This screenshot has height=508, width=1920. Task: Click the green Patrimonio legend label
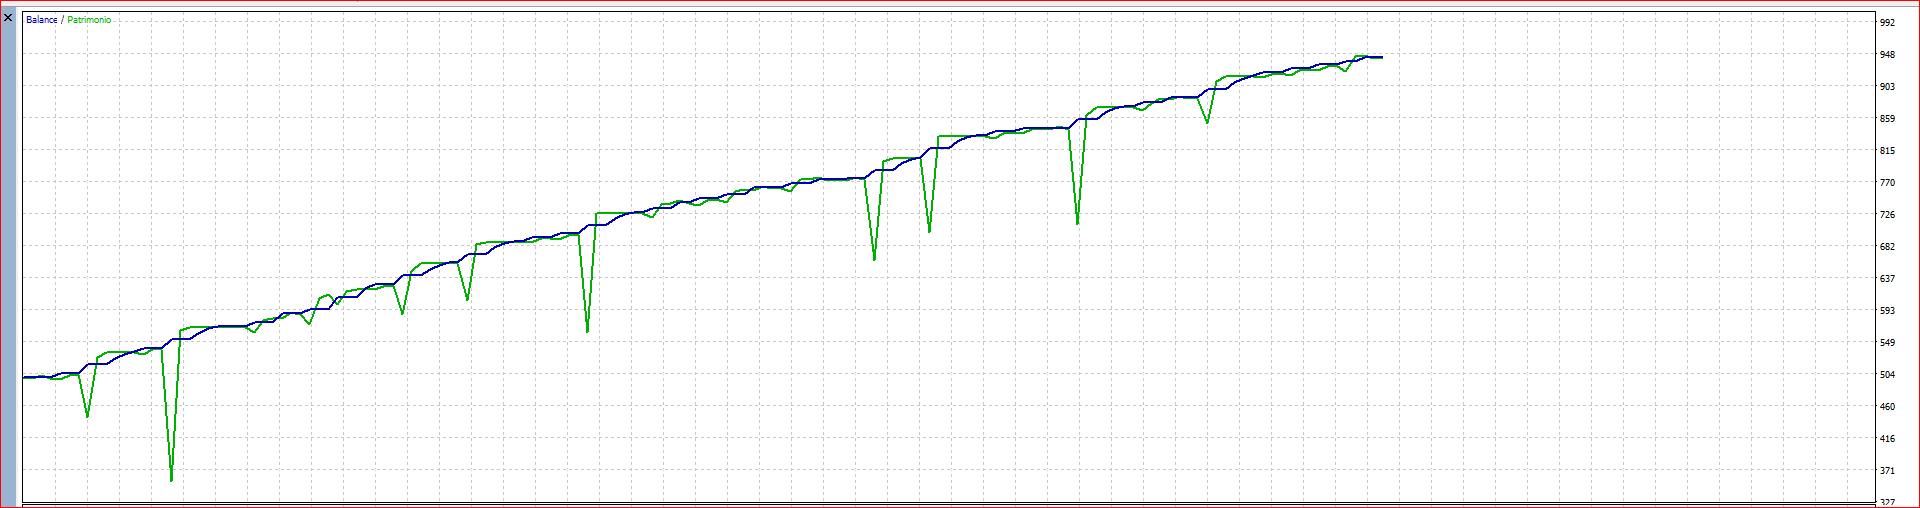(x=89, y=20)
